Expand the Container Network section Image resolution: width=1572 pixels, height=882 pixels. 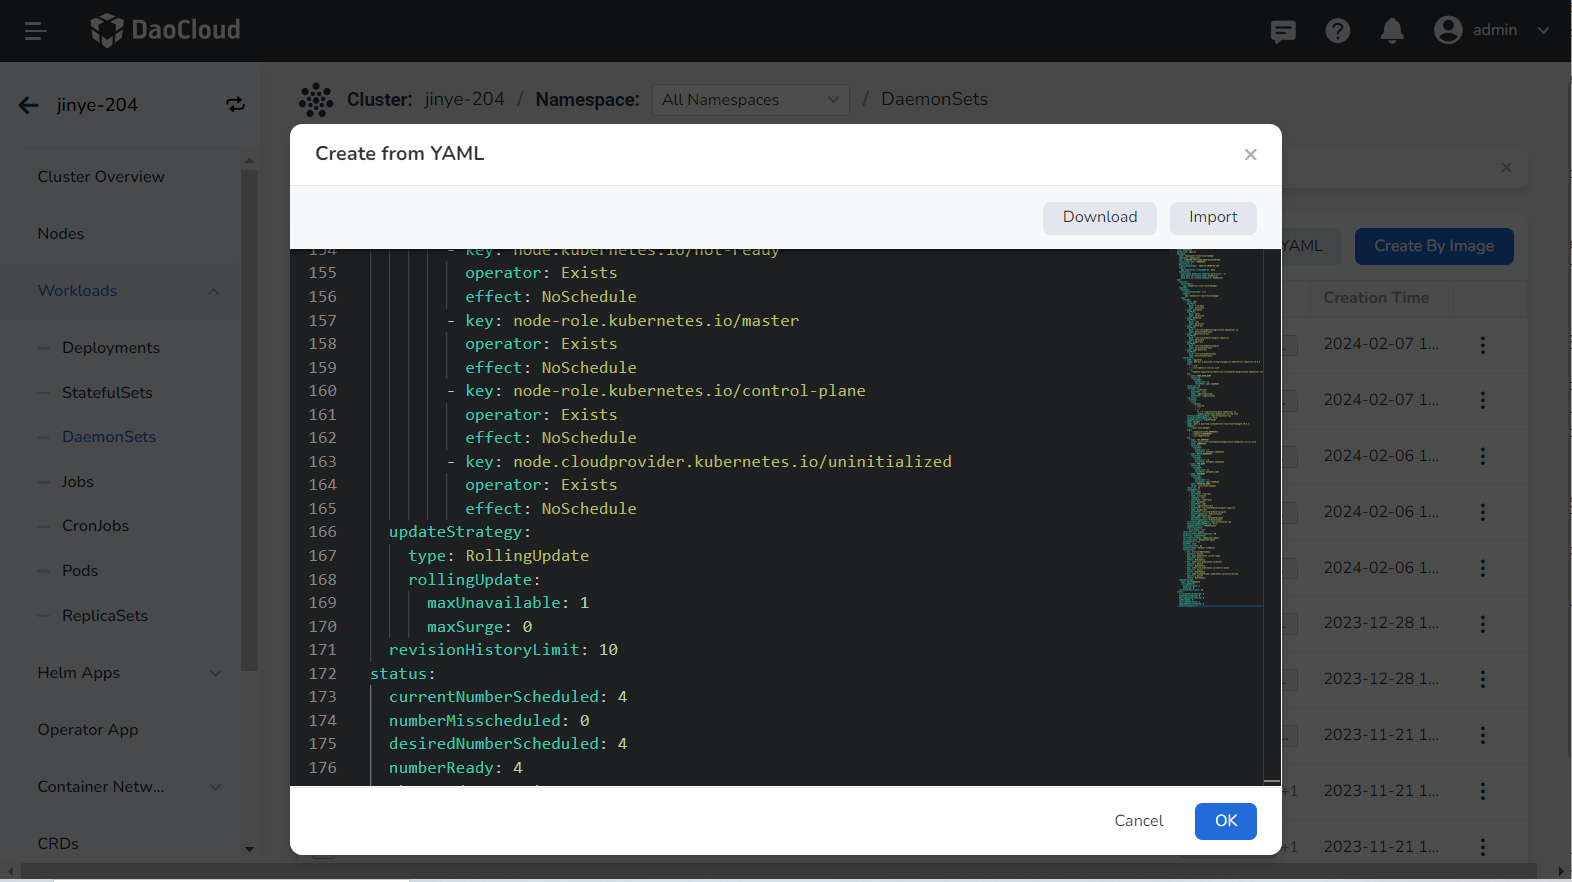pos(215,787)
